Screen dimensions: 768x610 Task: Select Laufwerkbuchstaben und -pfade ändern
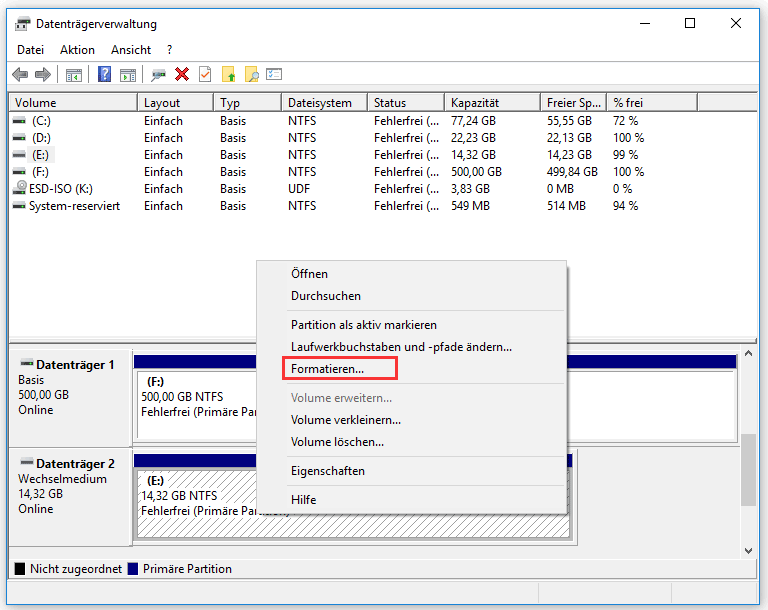[x=411, y=347]
